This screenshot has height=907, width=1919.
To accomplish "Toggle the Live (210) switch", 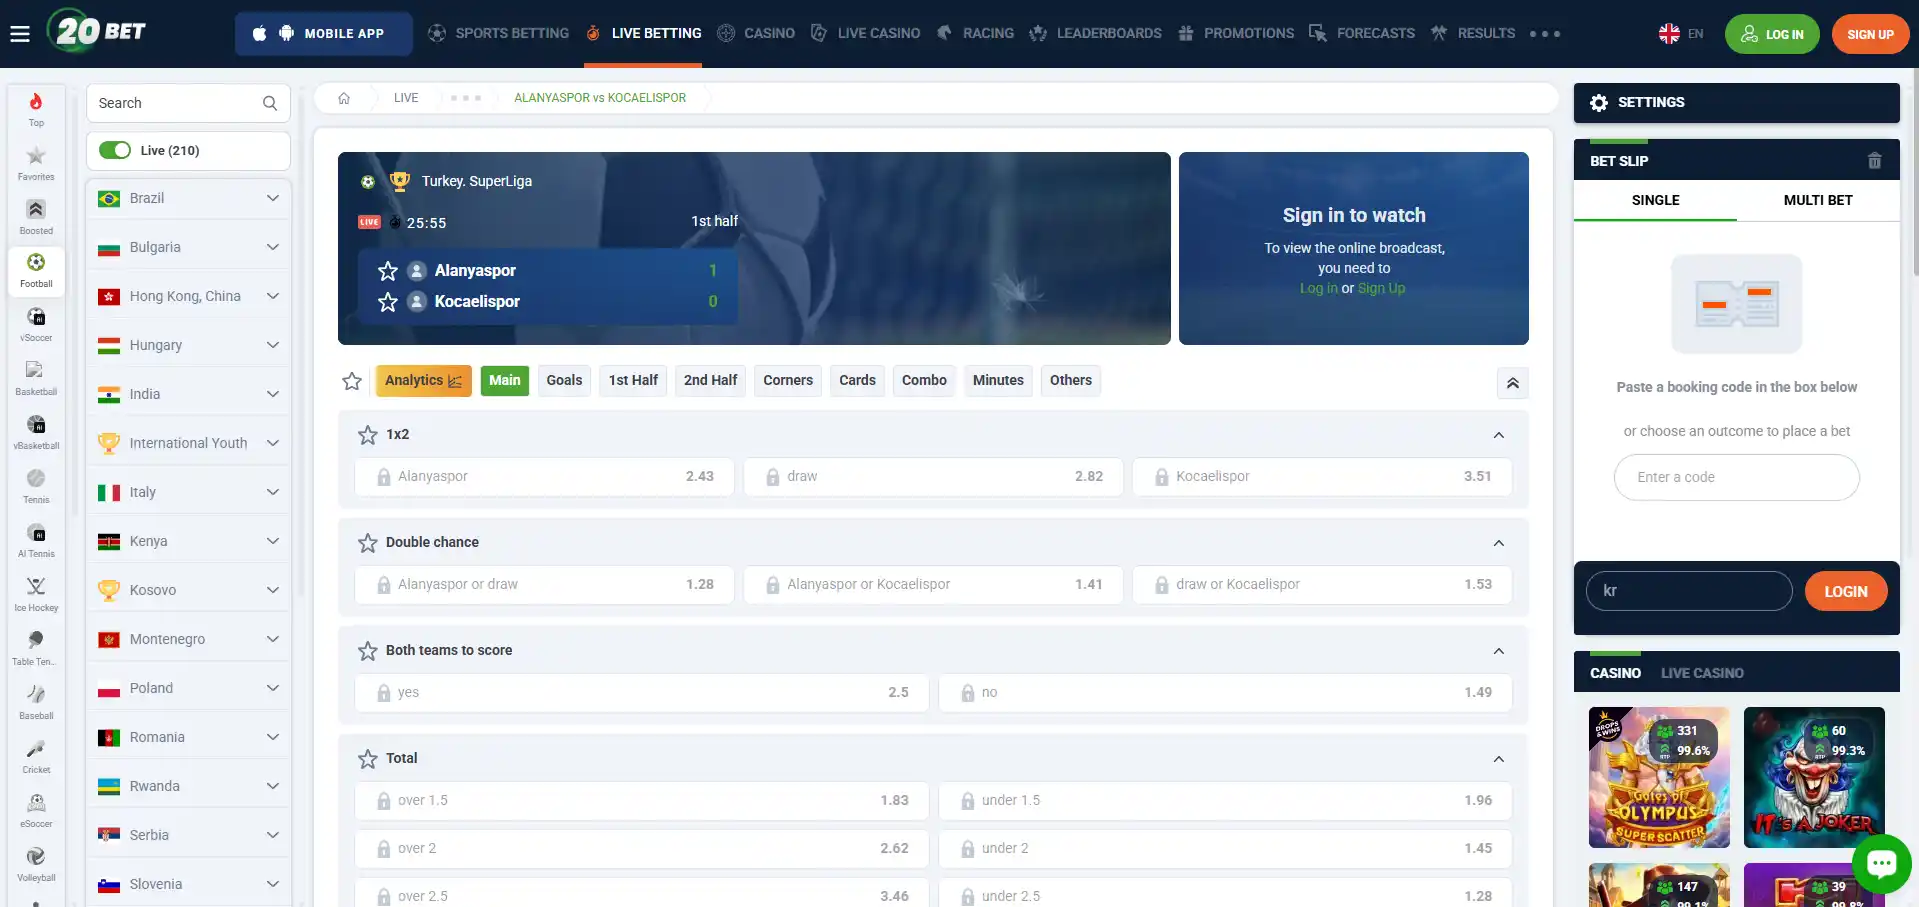I will click(x=115, y=150).
